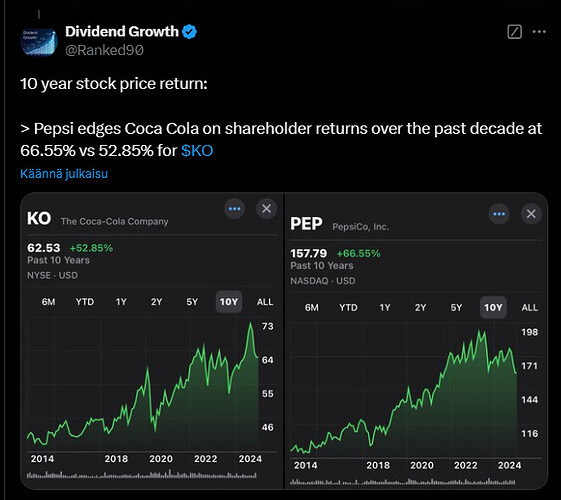Close the KO stock card
561x500 pixels.
(x=267, y=209)
